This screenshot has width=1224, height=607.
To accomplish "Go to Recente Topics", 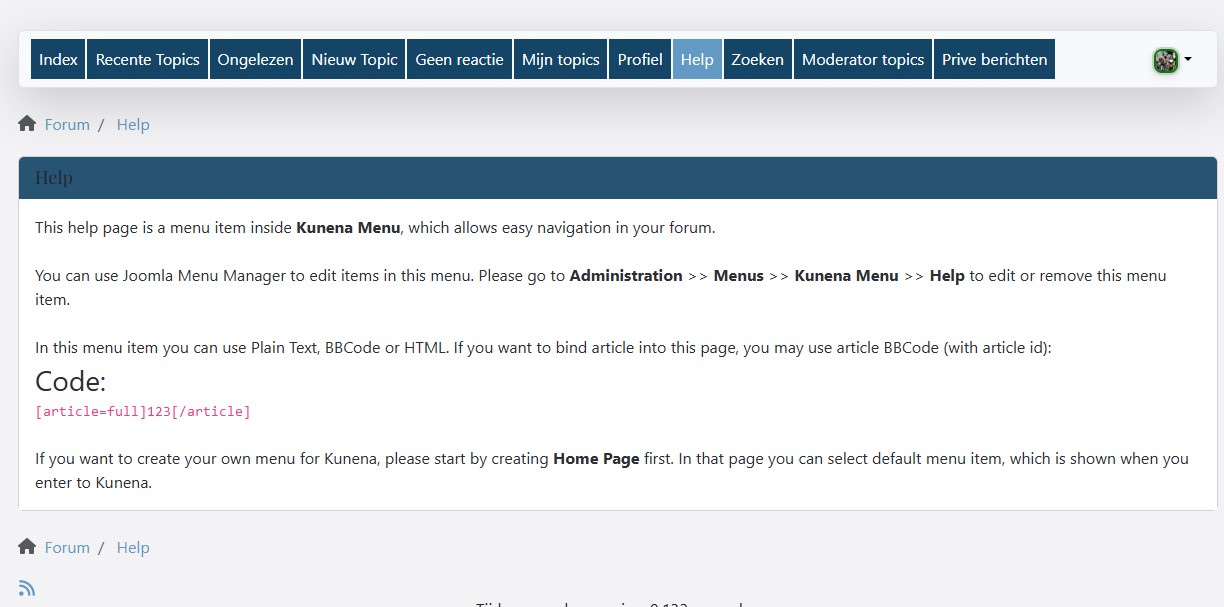I will (x=147, y=60).
